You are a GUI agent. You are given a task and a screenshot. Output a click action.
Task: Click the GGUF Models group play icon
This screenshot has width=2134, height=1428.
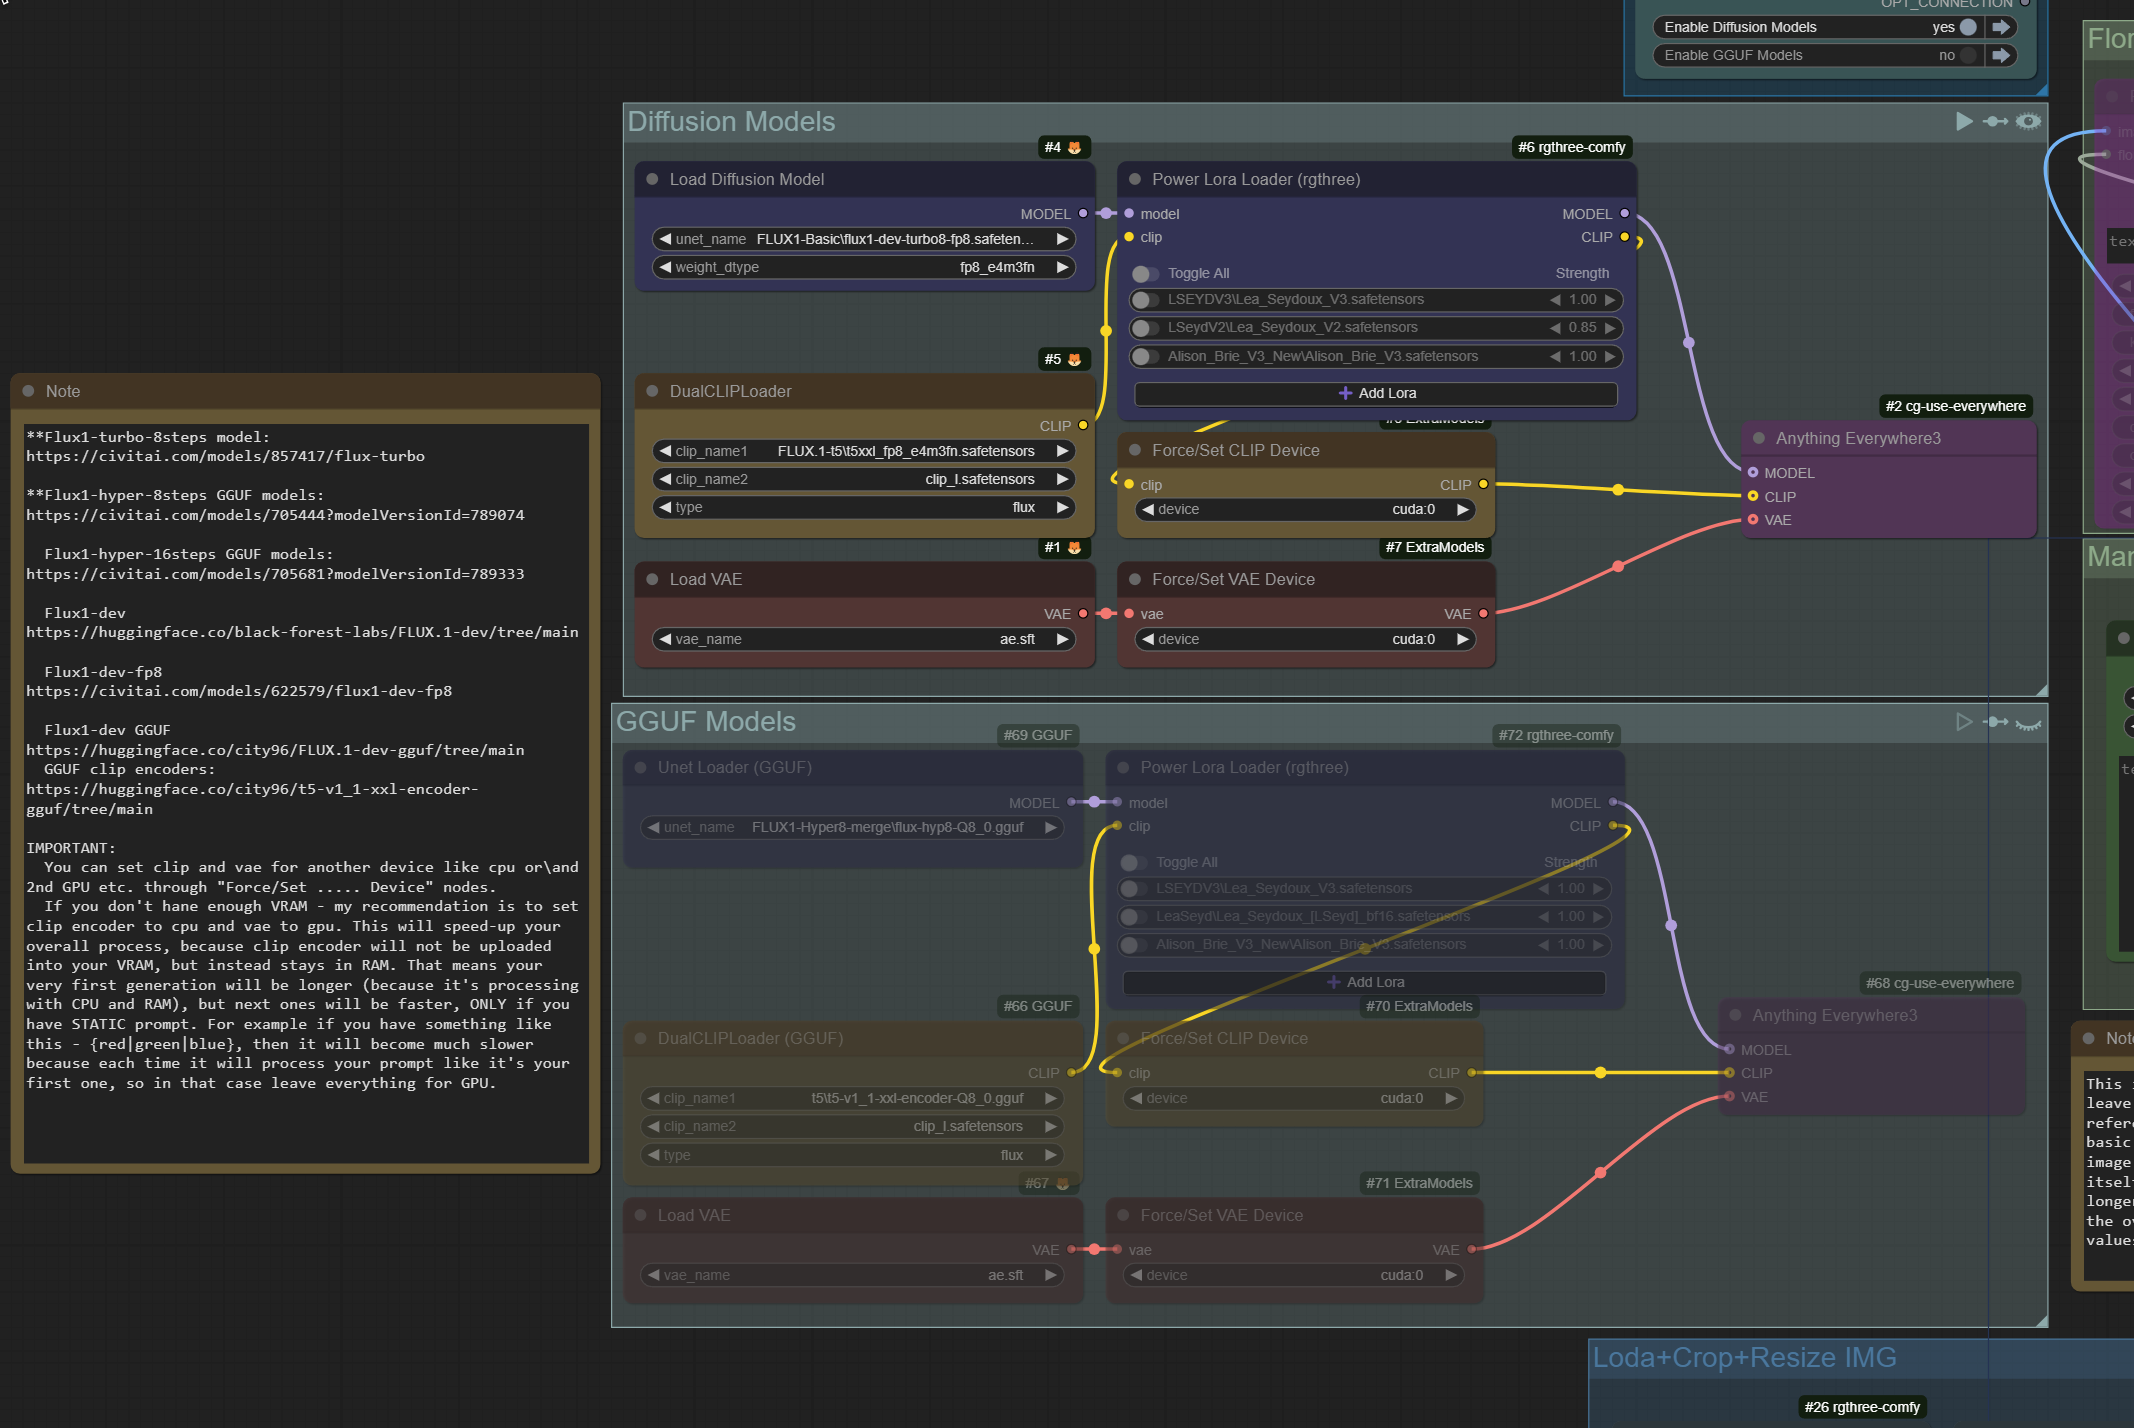[x=1964, y=722]
